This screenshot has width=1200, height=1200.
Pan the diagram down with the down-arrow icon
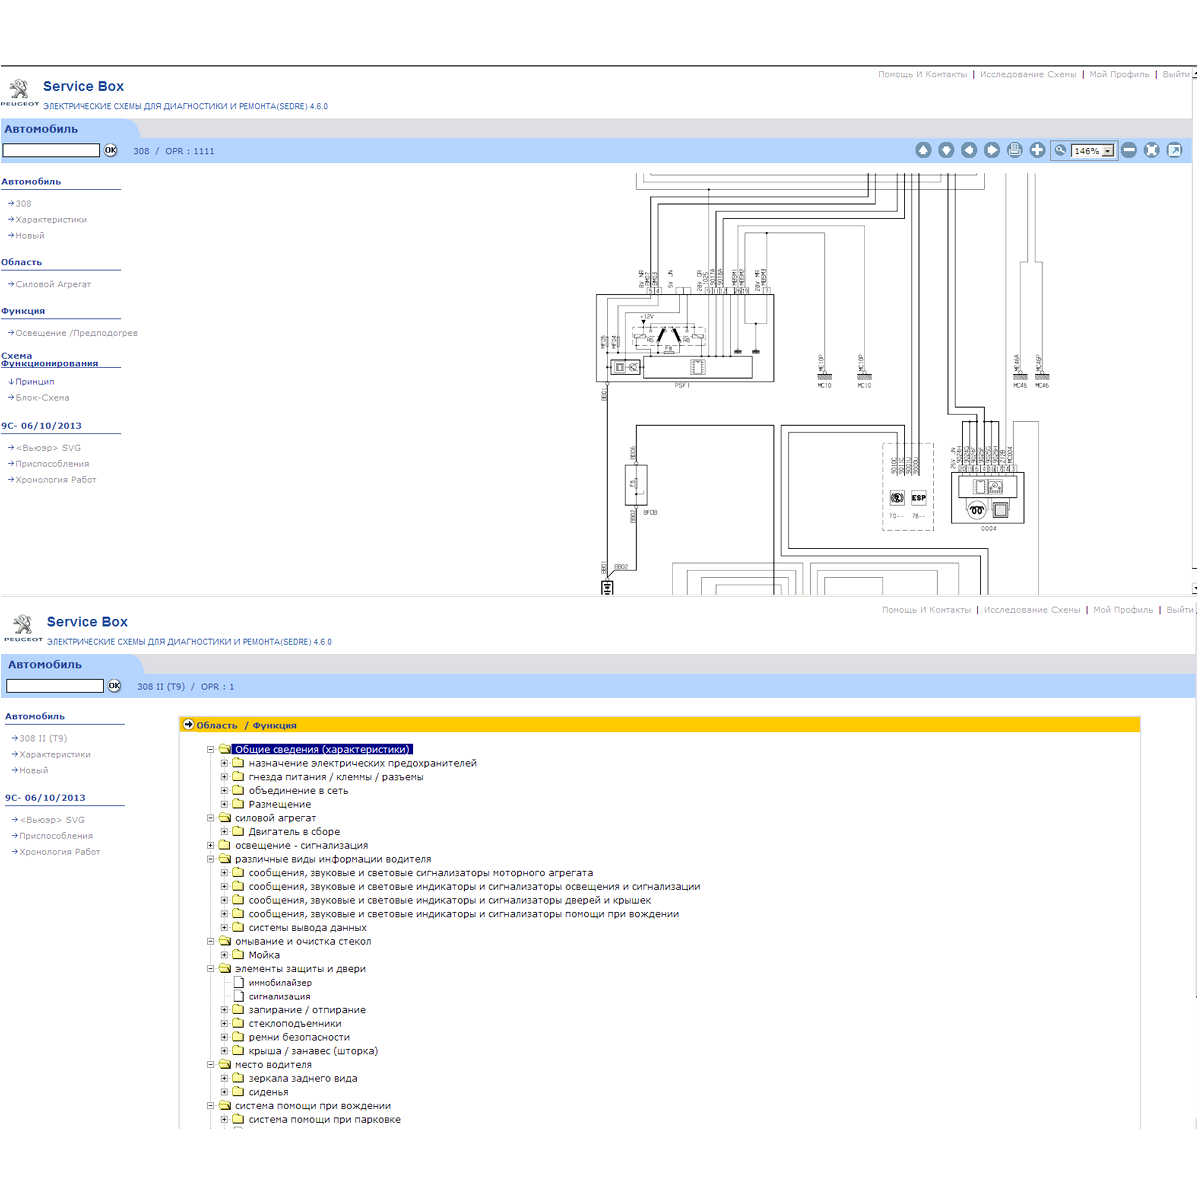(x=946, y=150)
